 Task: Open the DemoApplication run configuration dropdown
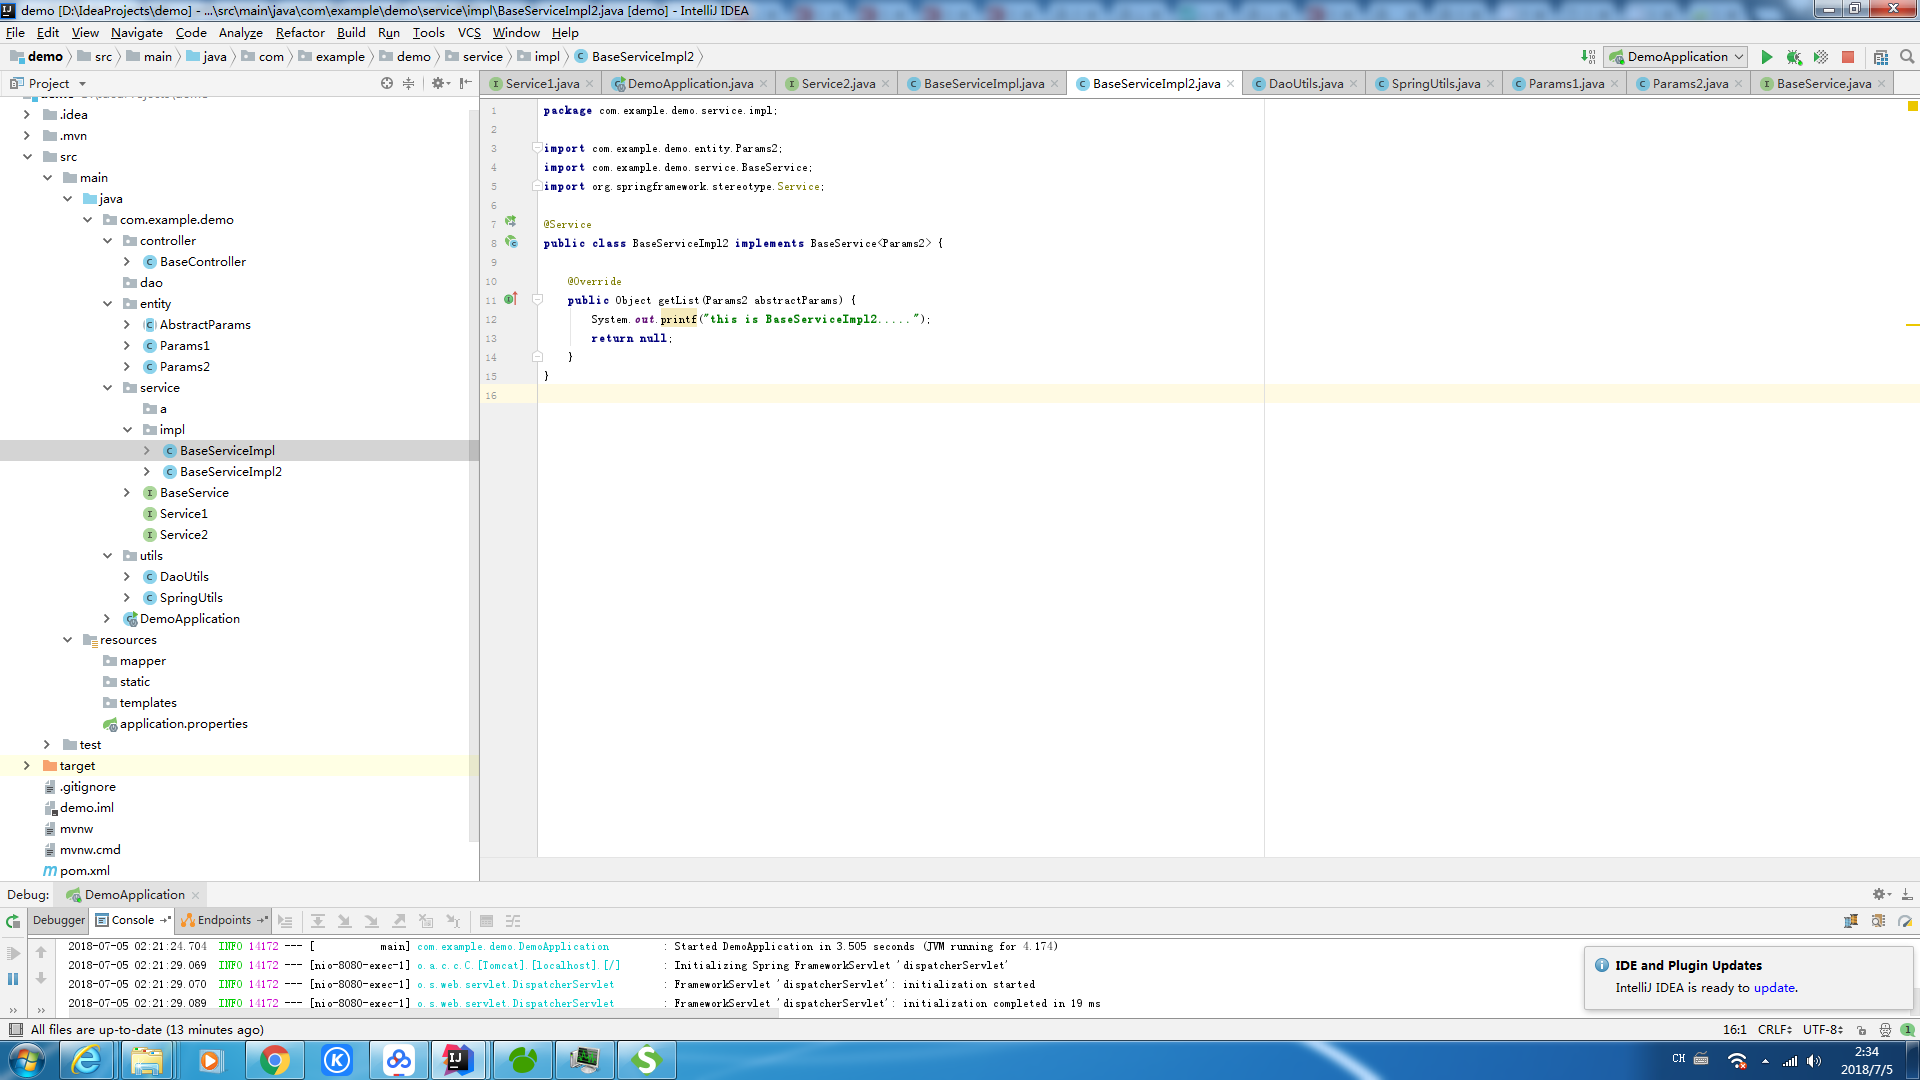tap(1676, 57)
